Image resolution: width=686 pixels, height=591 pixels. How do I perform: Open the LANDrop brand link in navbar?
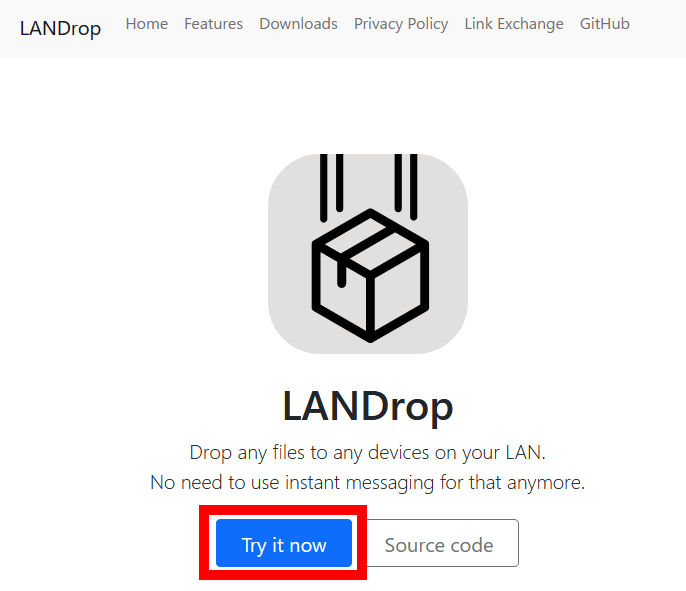coord(60,28)
